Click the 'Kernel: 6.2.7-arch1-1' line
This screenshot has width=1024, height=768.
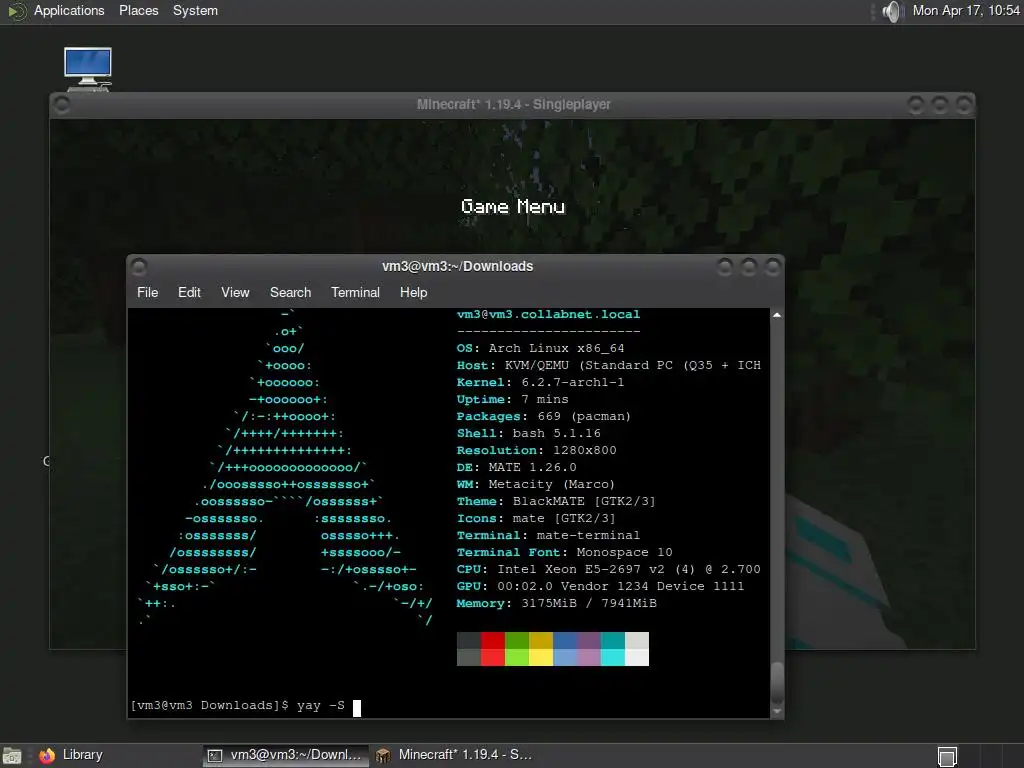pos(540,383)
